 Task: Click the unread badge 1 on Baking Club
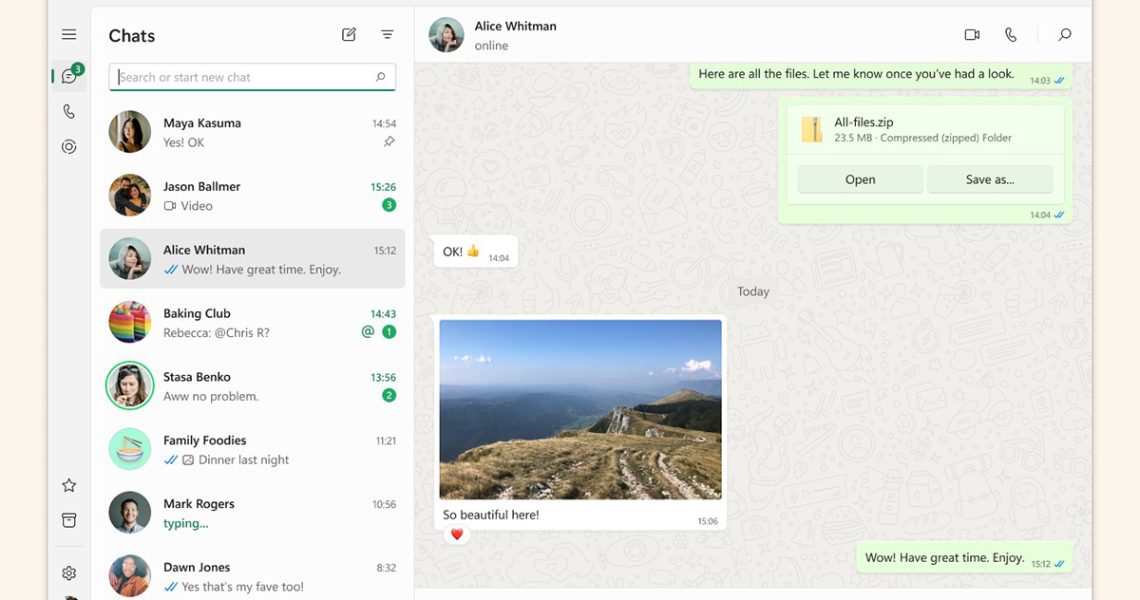coord(389,332)
